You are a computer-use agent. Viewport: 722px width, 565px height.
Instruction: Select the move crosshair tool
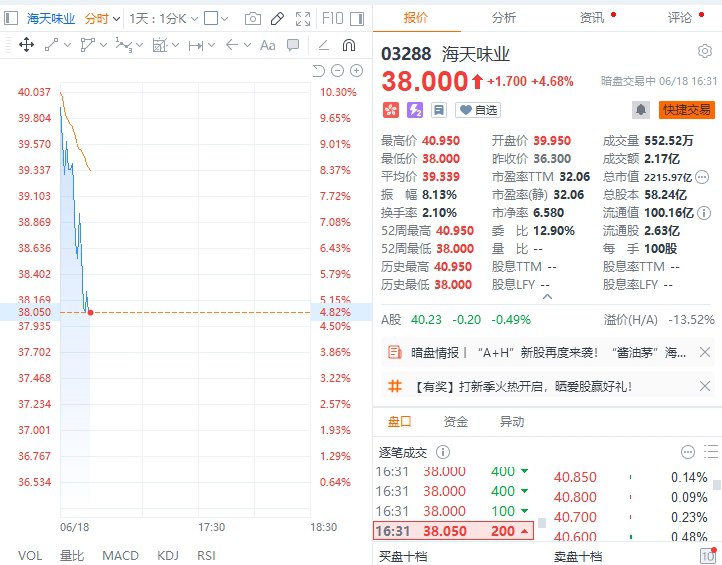pyautogui.click(x=26, y=45)
